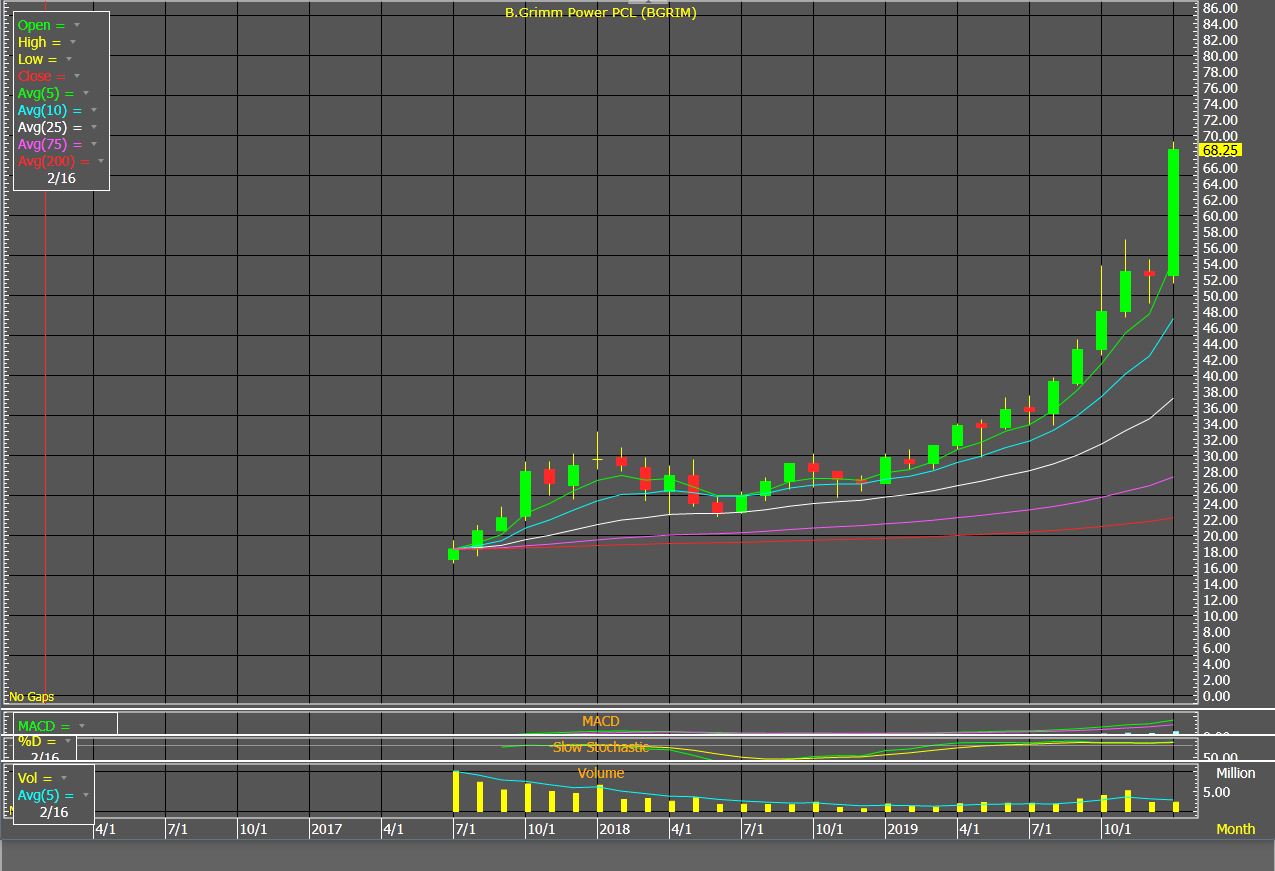Screen dimensions: 1275x871
Task: Click the 2/16 date in price legend
Action: (x=61, y=178)
